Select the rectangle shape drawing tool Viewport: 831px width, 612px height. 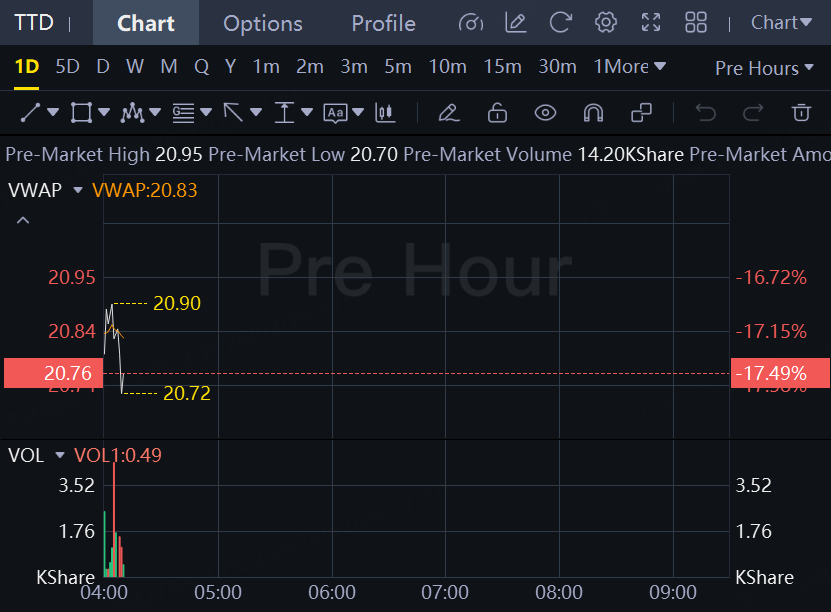click(x=81, y=113)
